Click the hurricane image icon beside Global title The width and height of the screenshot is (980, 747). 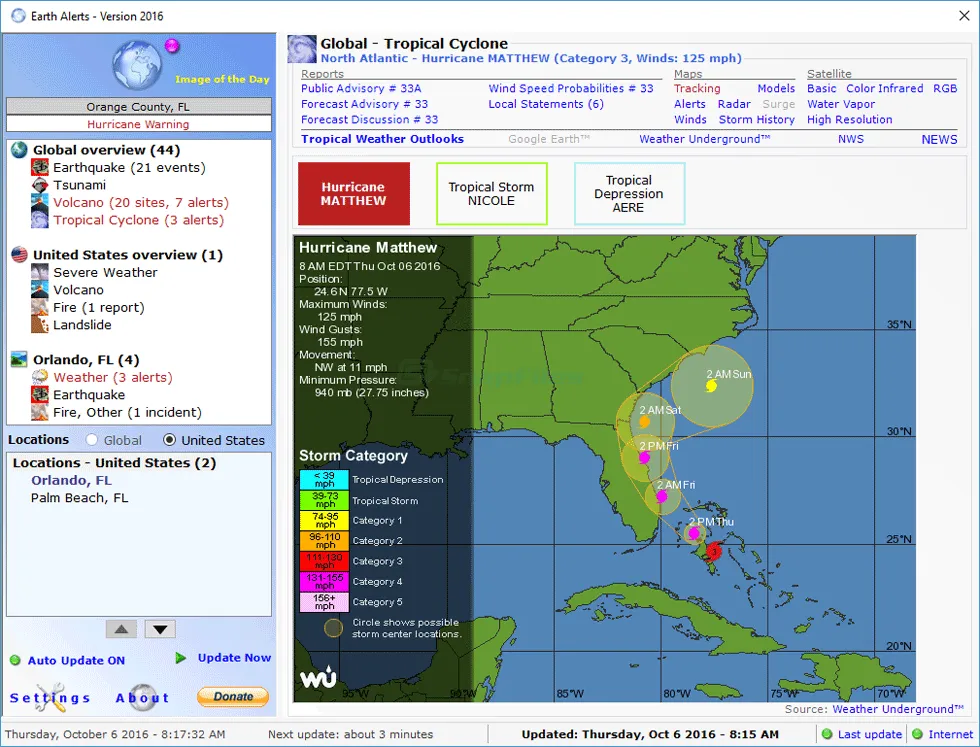302,49
